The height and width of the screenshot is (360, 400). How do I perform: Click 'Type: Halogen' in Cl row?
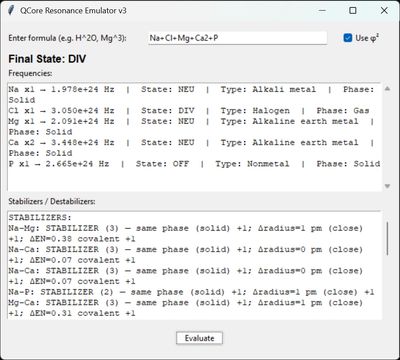(x=255, y=111)
